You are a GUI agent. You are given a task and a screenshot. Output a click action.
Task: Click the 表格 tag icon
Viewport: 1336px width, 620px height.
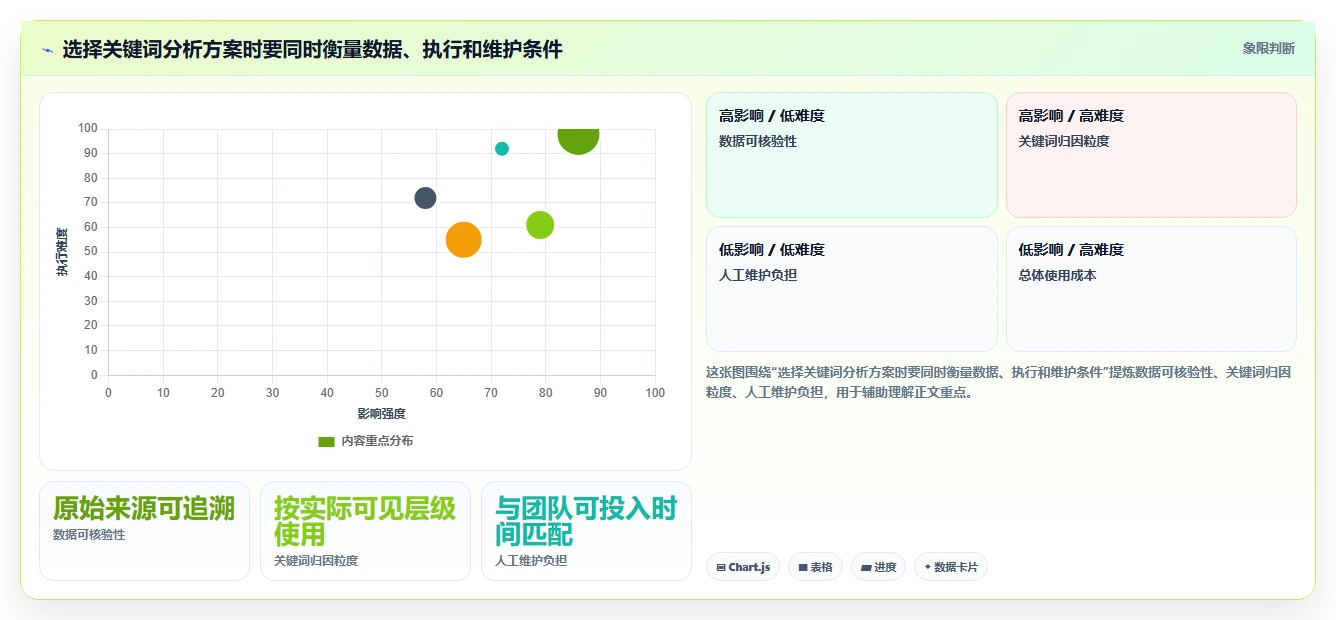(x=803, y=567)
